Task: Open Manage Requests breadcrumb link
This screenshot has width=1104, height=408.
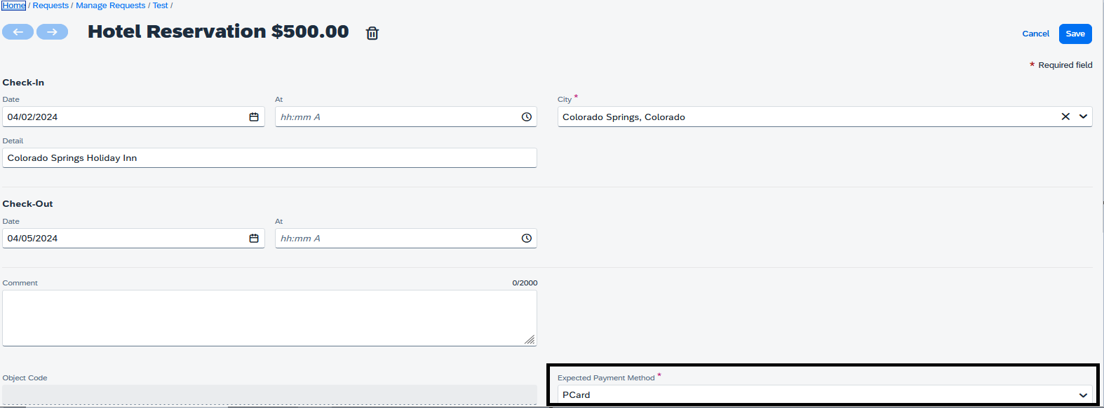Action: click(x=110, y=6)
